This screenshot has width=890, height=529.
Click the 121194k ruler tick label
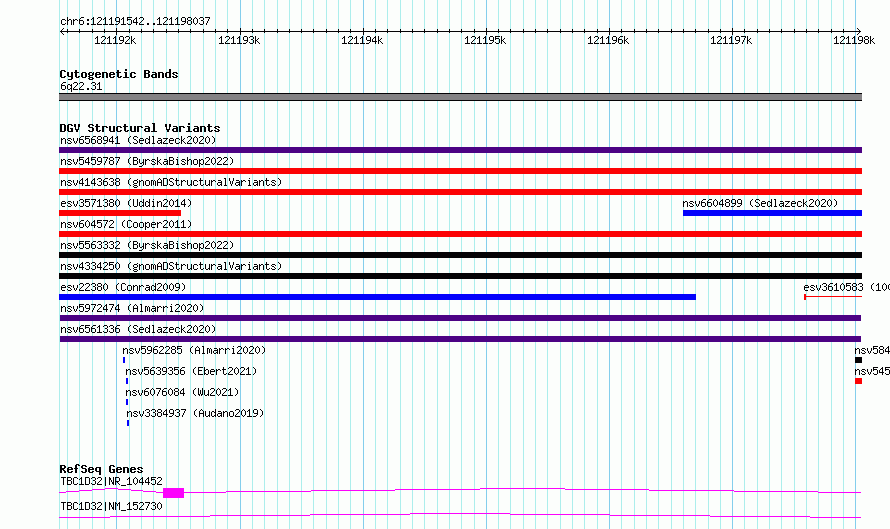(362, 40)
